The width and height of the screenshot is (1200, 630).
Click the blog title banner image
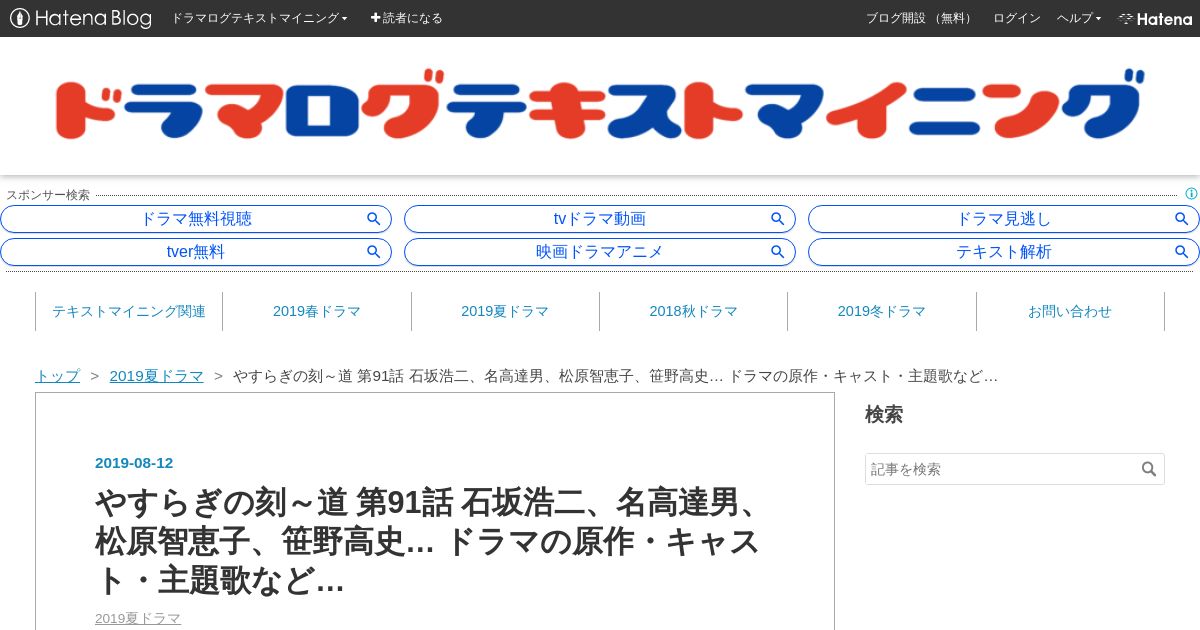598,105
